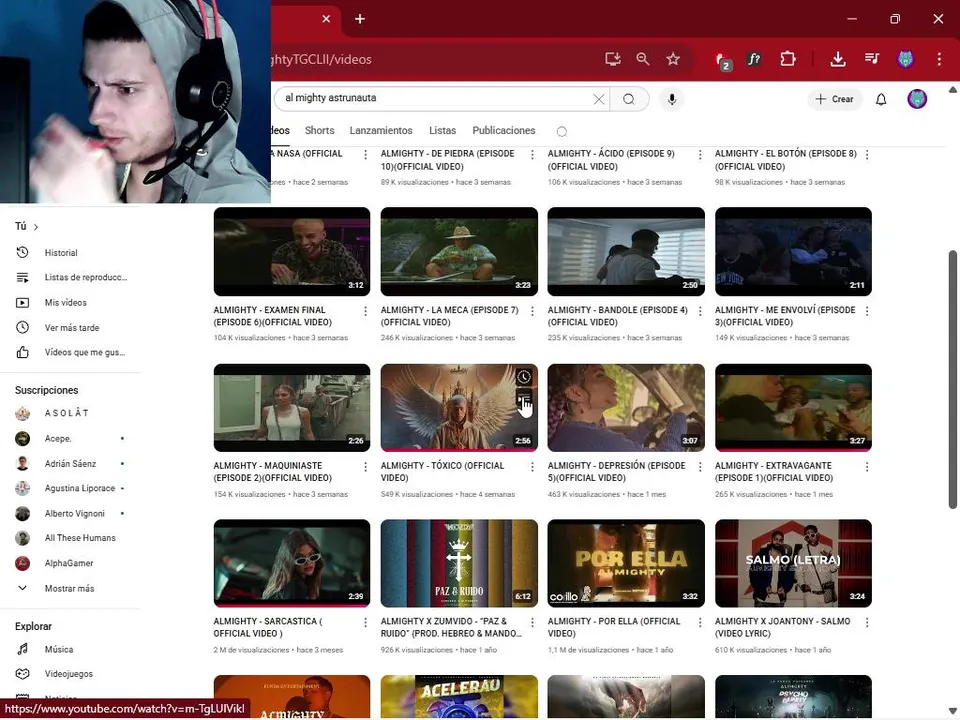Close the current browser tab

point(326,19)
